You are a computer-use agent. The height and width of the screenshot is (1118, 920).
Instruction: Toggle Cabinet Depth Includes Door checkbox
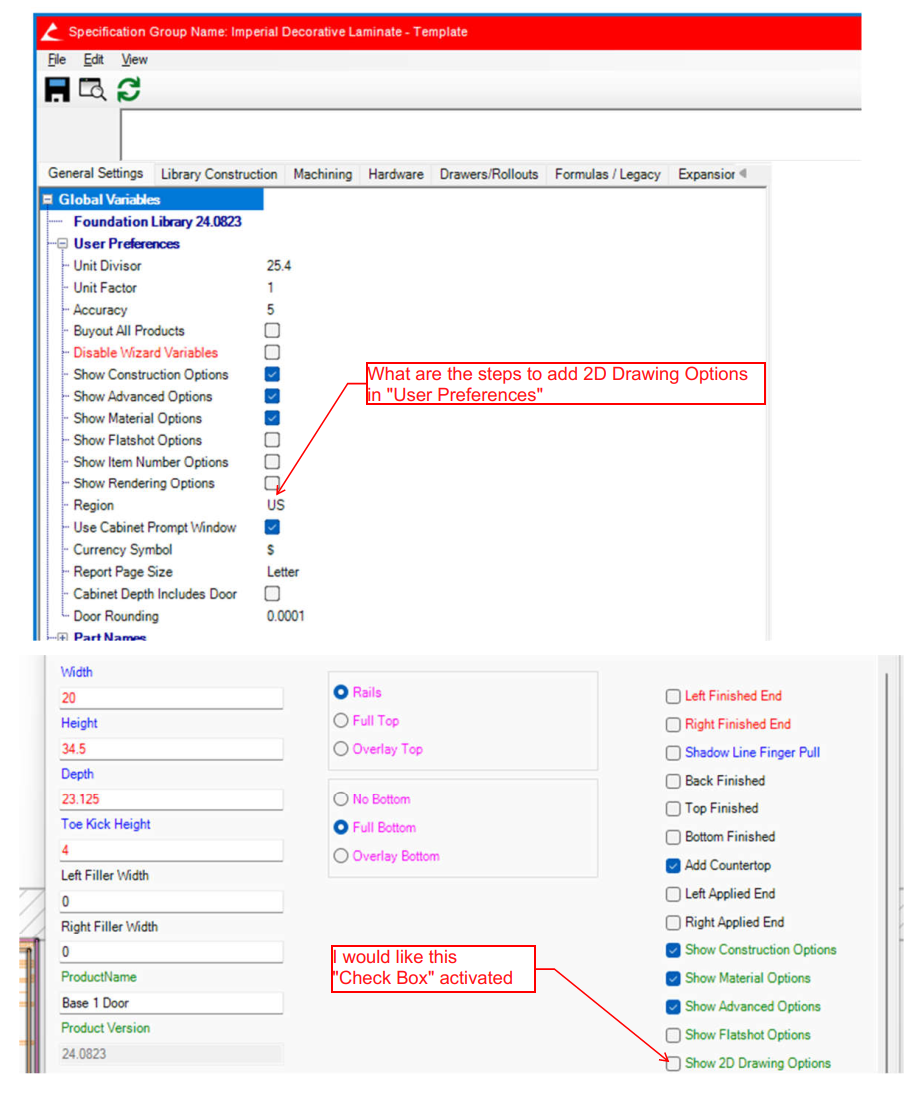coord(272,594)
